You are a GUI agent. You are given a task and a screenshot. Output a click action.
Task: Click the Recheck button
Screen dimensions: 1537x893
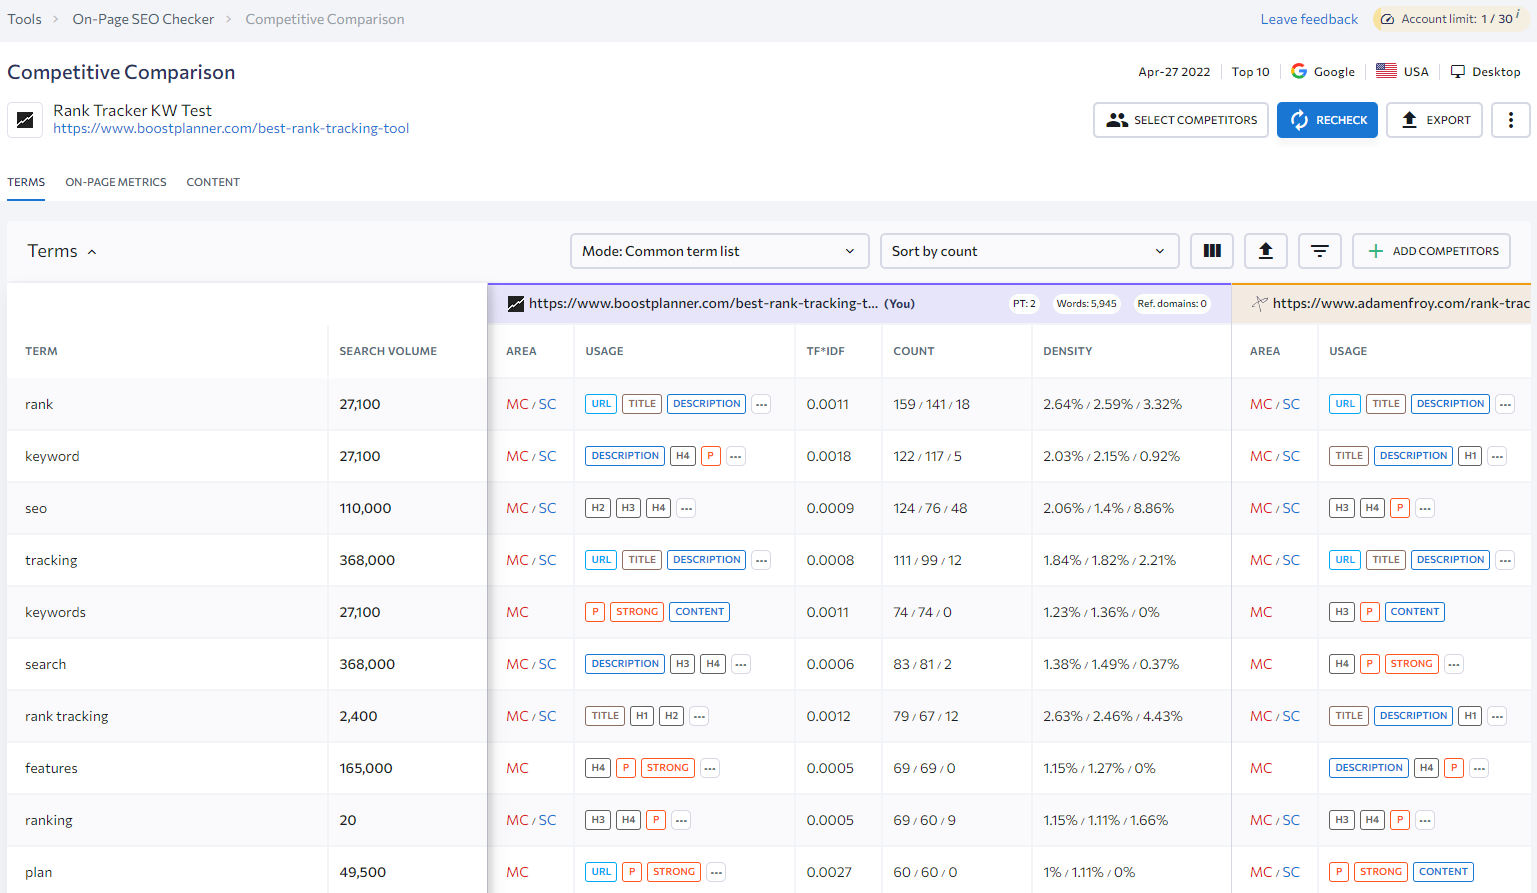tap(1327, 120)
